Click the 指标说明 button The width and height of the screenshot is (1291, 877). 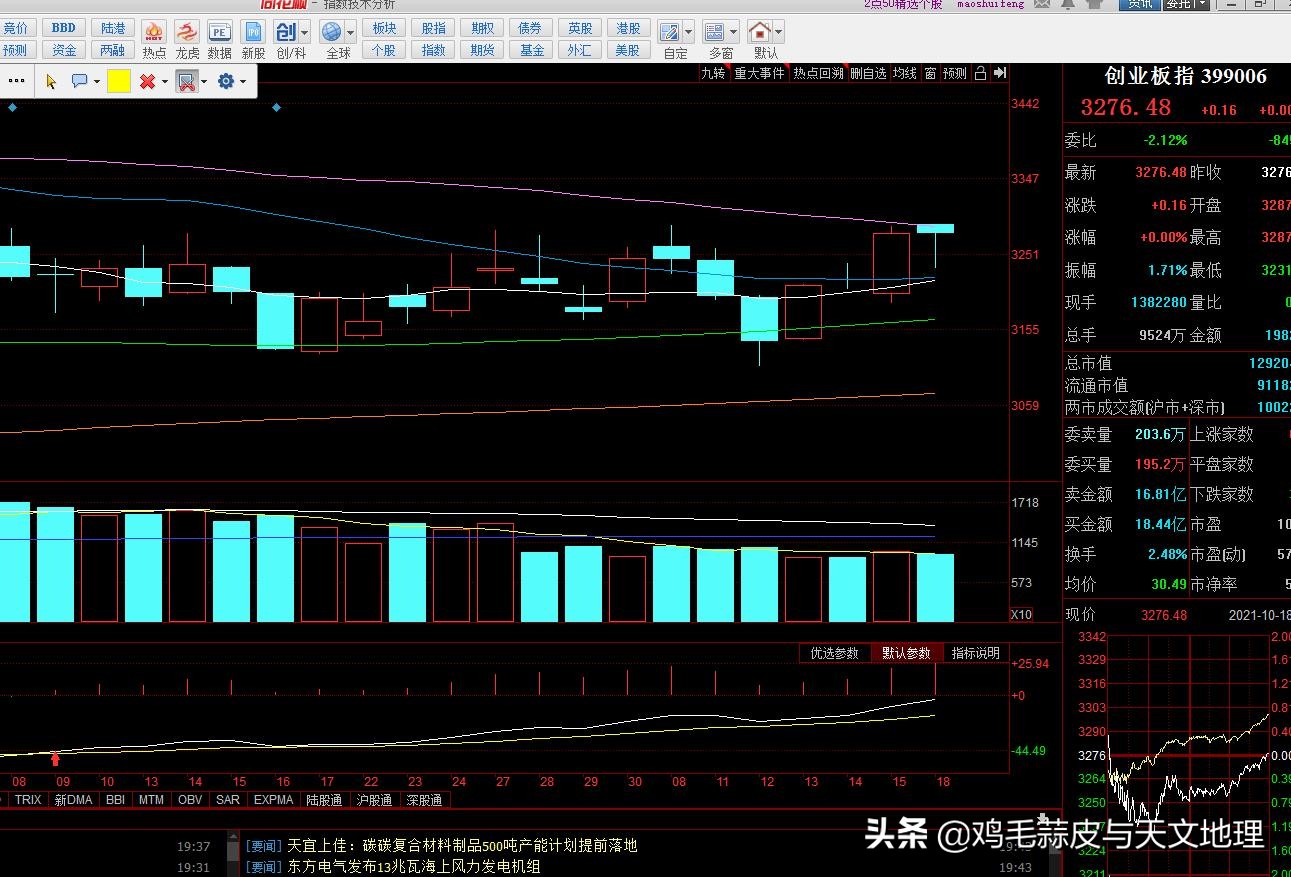(x=975, y=653)
